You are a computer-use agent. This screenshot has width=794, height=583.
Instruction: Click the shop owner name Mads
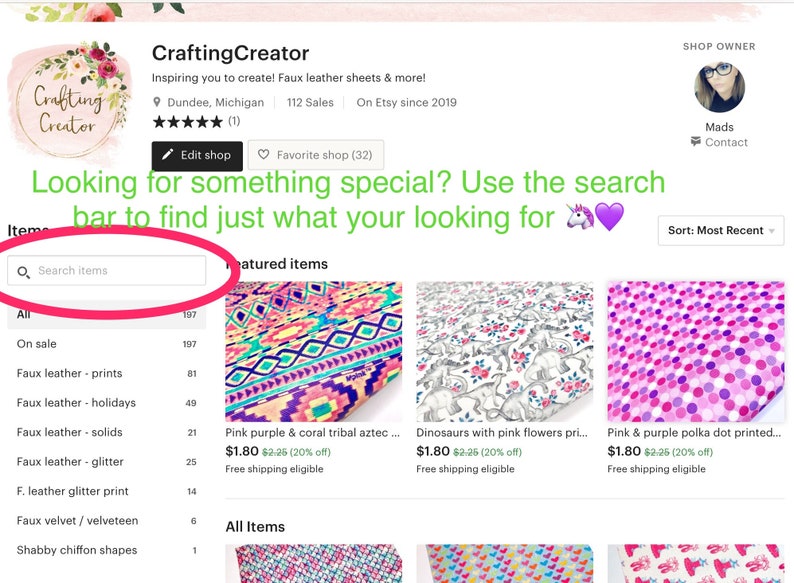tap(719, 127)
